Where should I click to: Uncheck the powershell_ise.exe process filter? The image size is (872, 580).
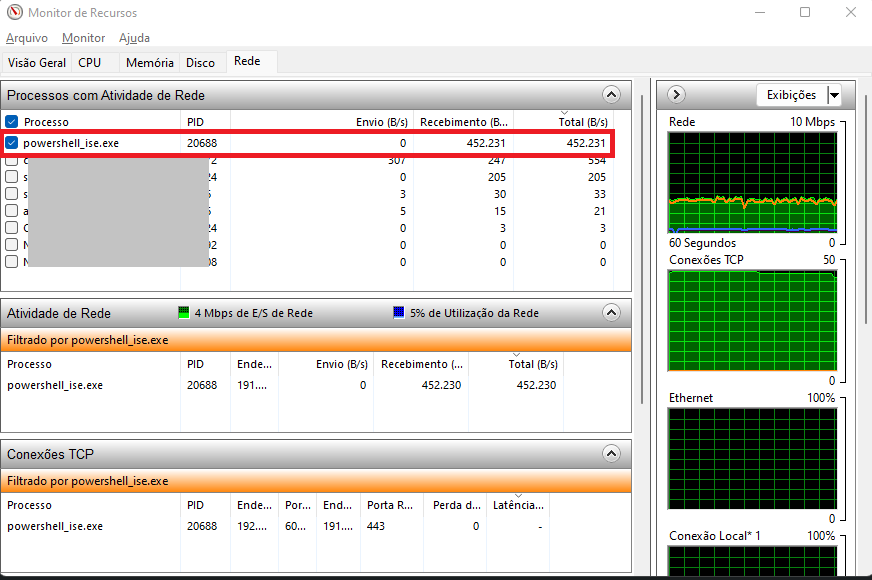(11, 143)
